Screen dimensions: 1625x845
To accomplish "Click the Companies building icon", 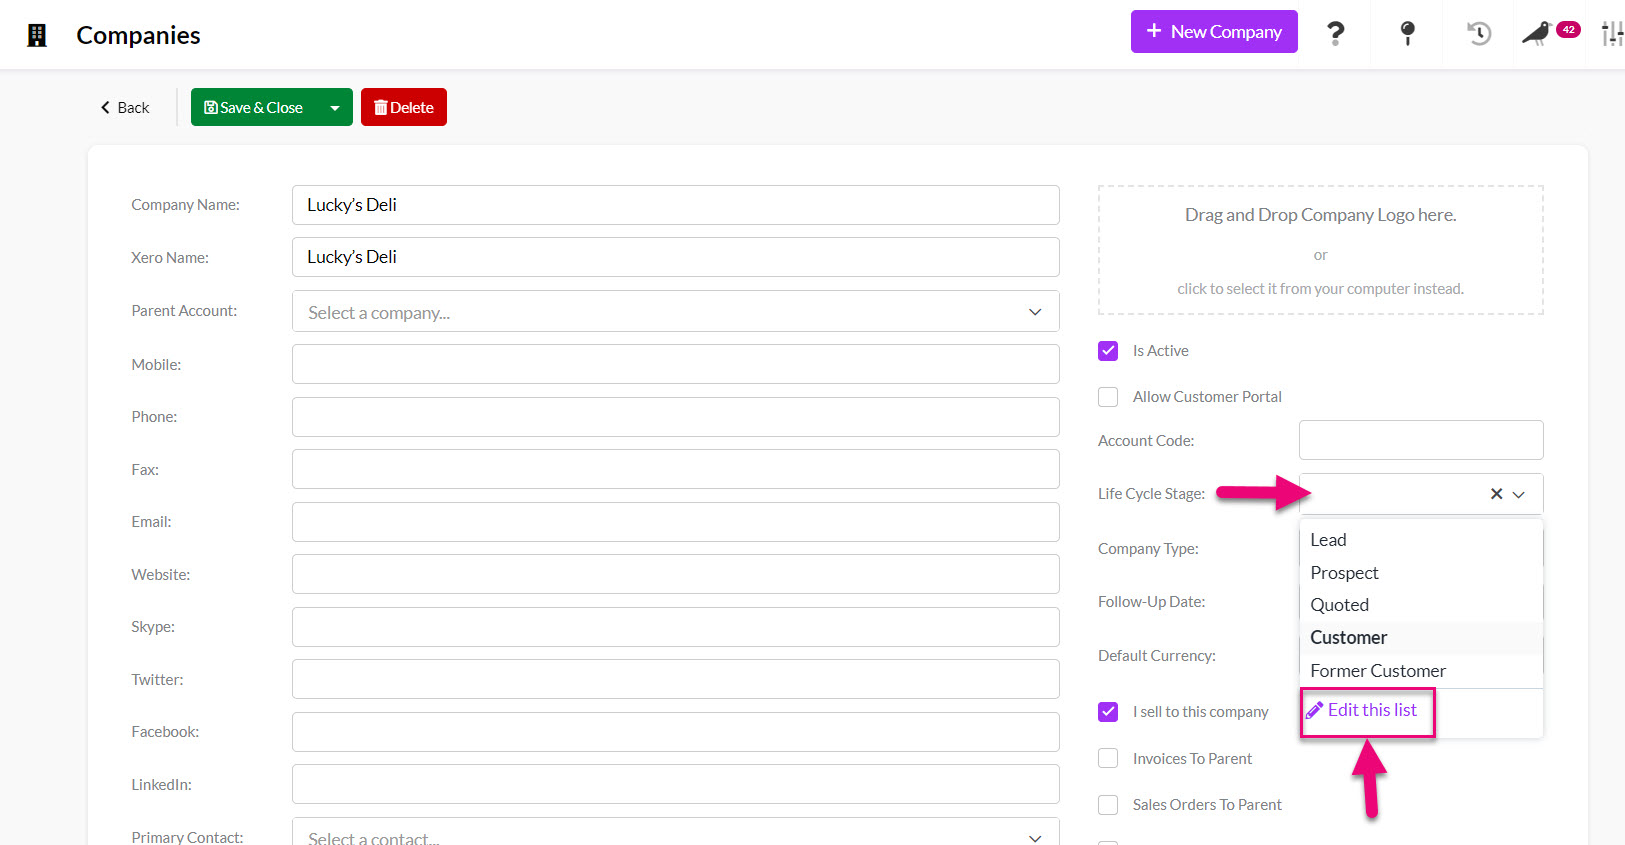I will pyautogui.click(x=37, y=36).
